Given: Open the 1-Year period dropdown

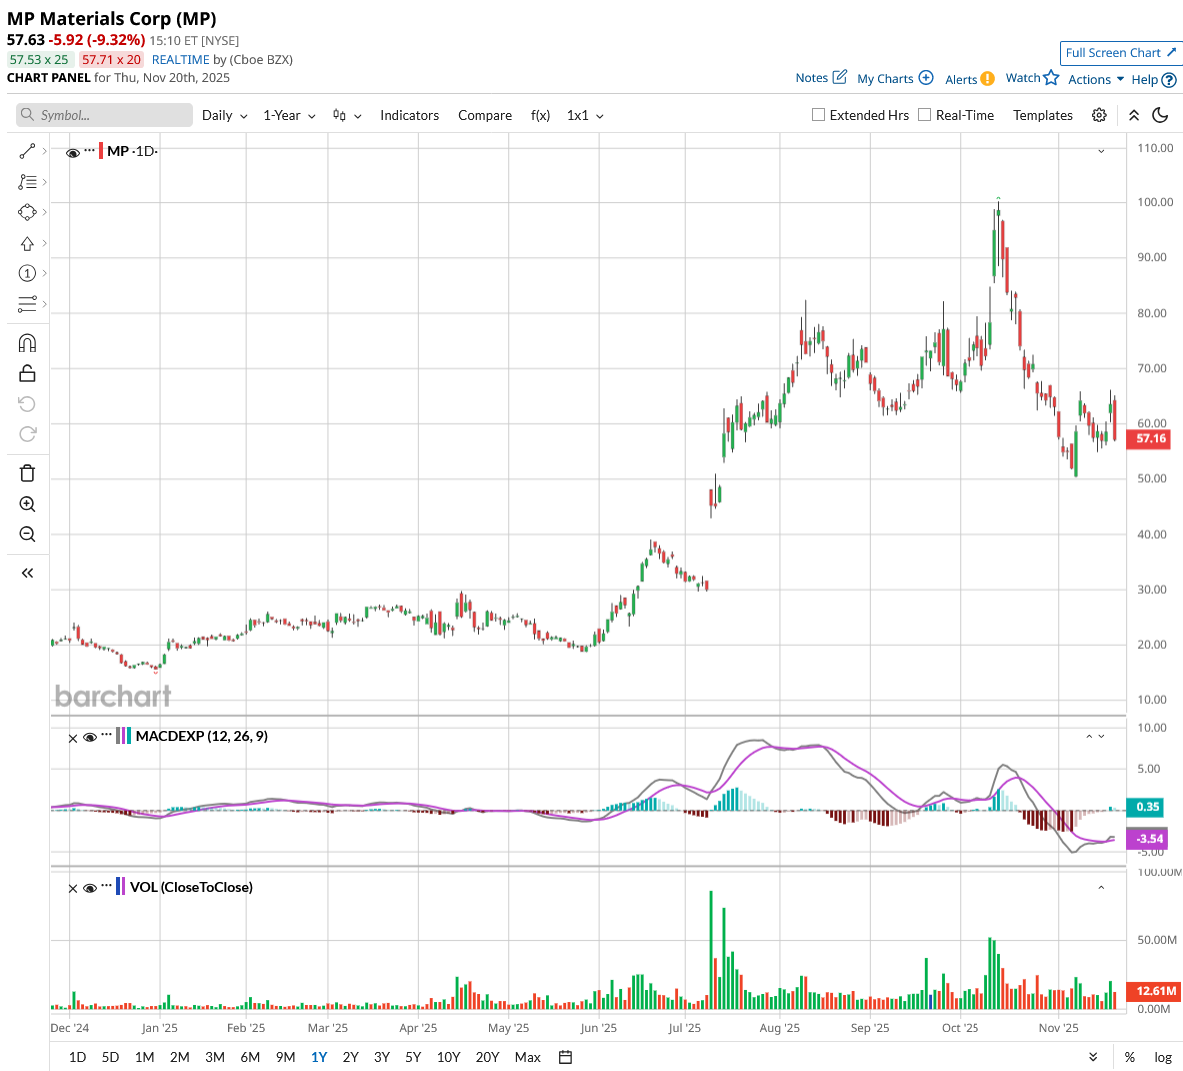Looking at the screenshot, I should tap(289, 115).
